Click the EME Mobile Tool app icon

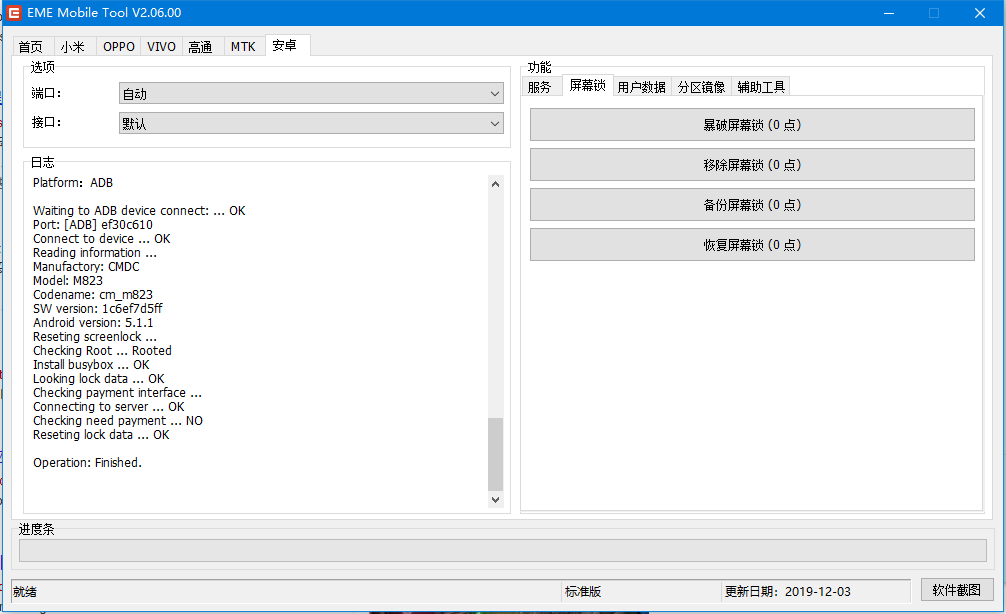click(x=13, y=13)
